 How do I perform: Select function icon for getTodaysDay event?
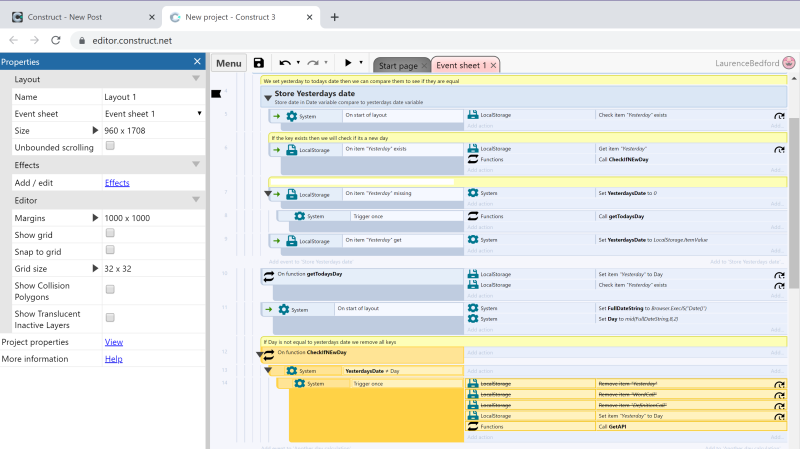268,276
